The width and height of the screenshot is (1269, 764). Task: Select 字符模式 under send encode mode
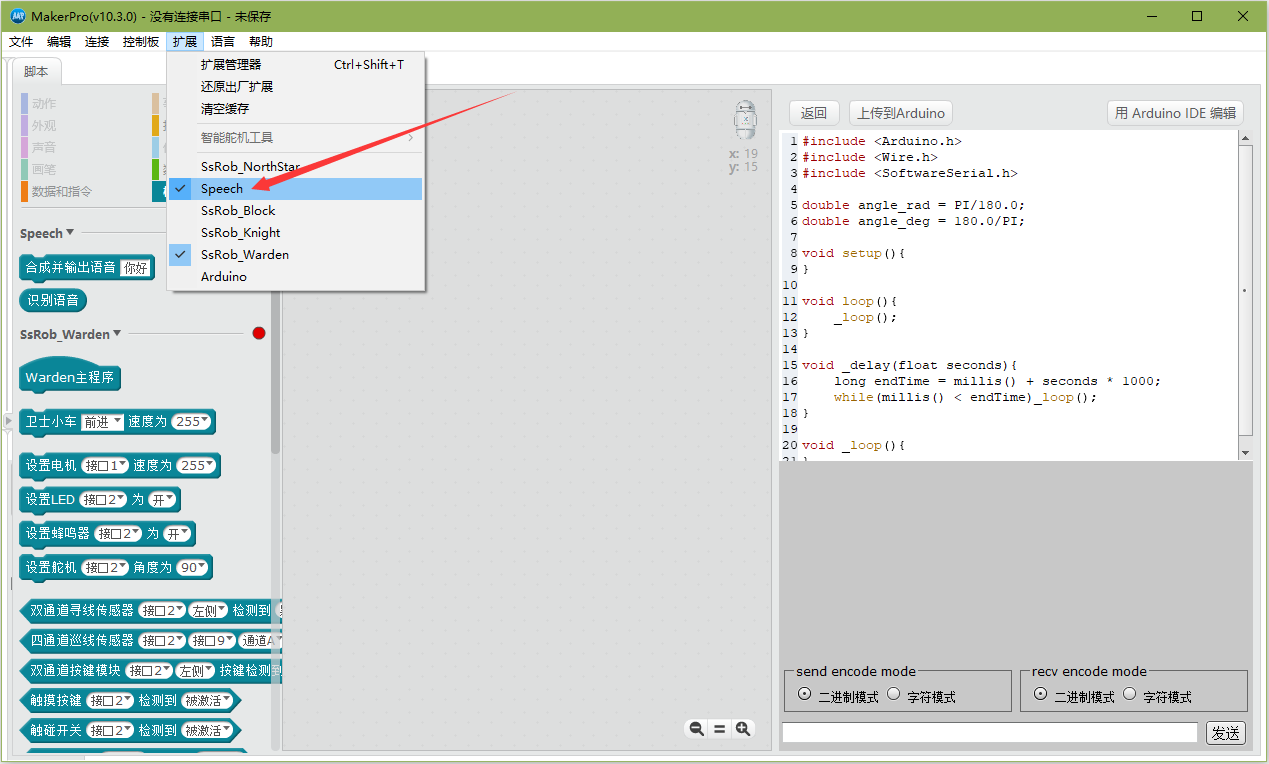(x=894, y=695)
